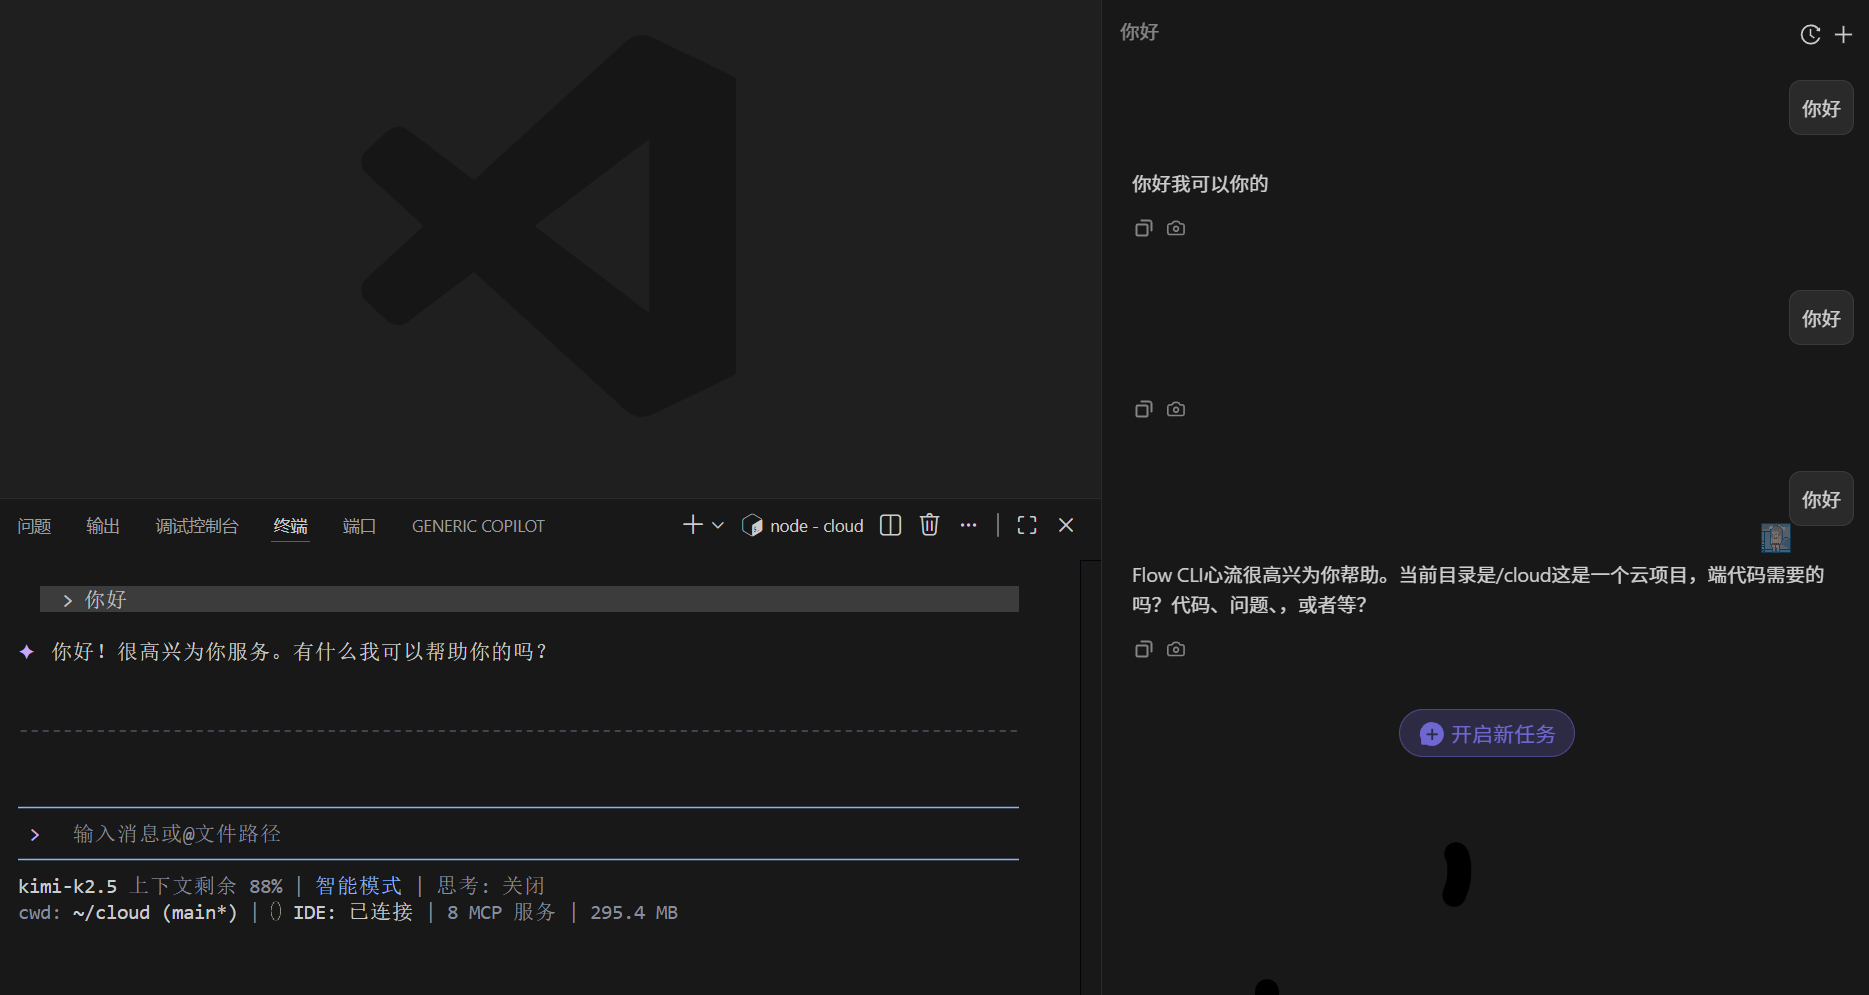Expand the collapsed 你好 prompt line
Screen dimensions: 1869x995
click(67, 600)
